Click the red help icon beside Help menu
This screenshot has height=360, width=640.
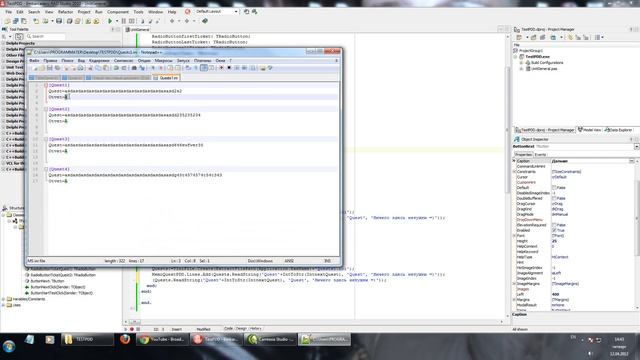pos(187,12)
